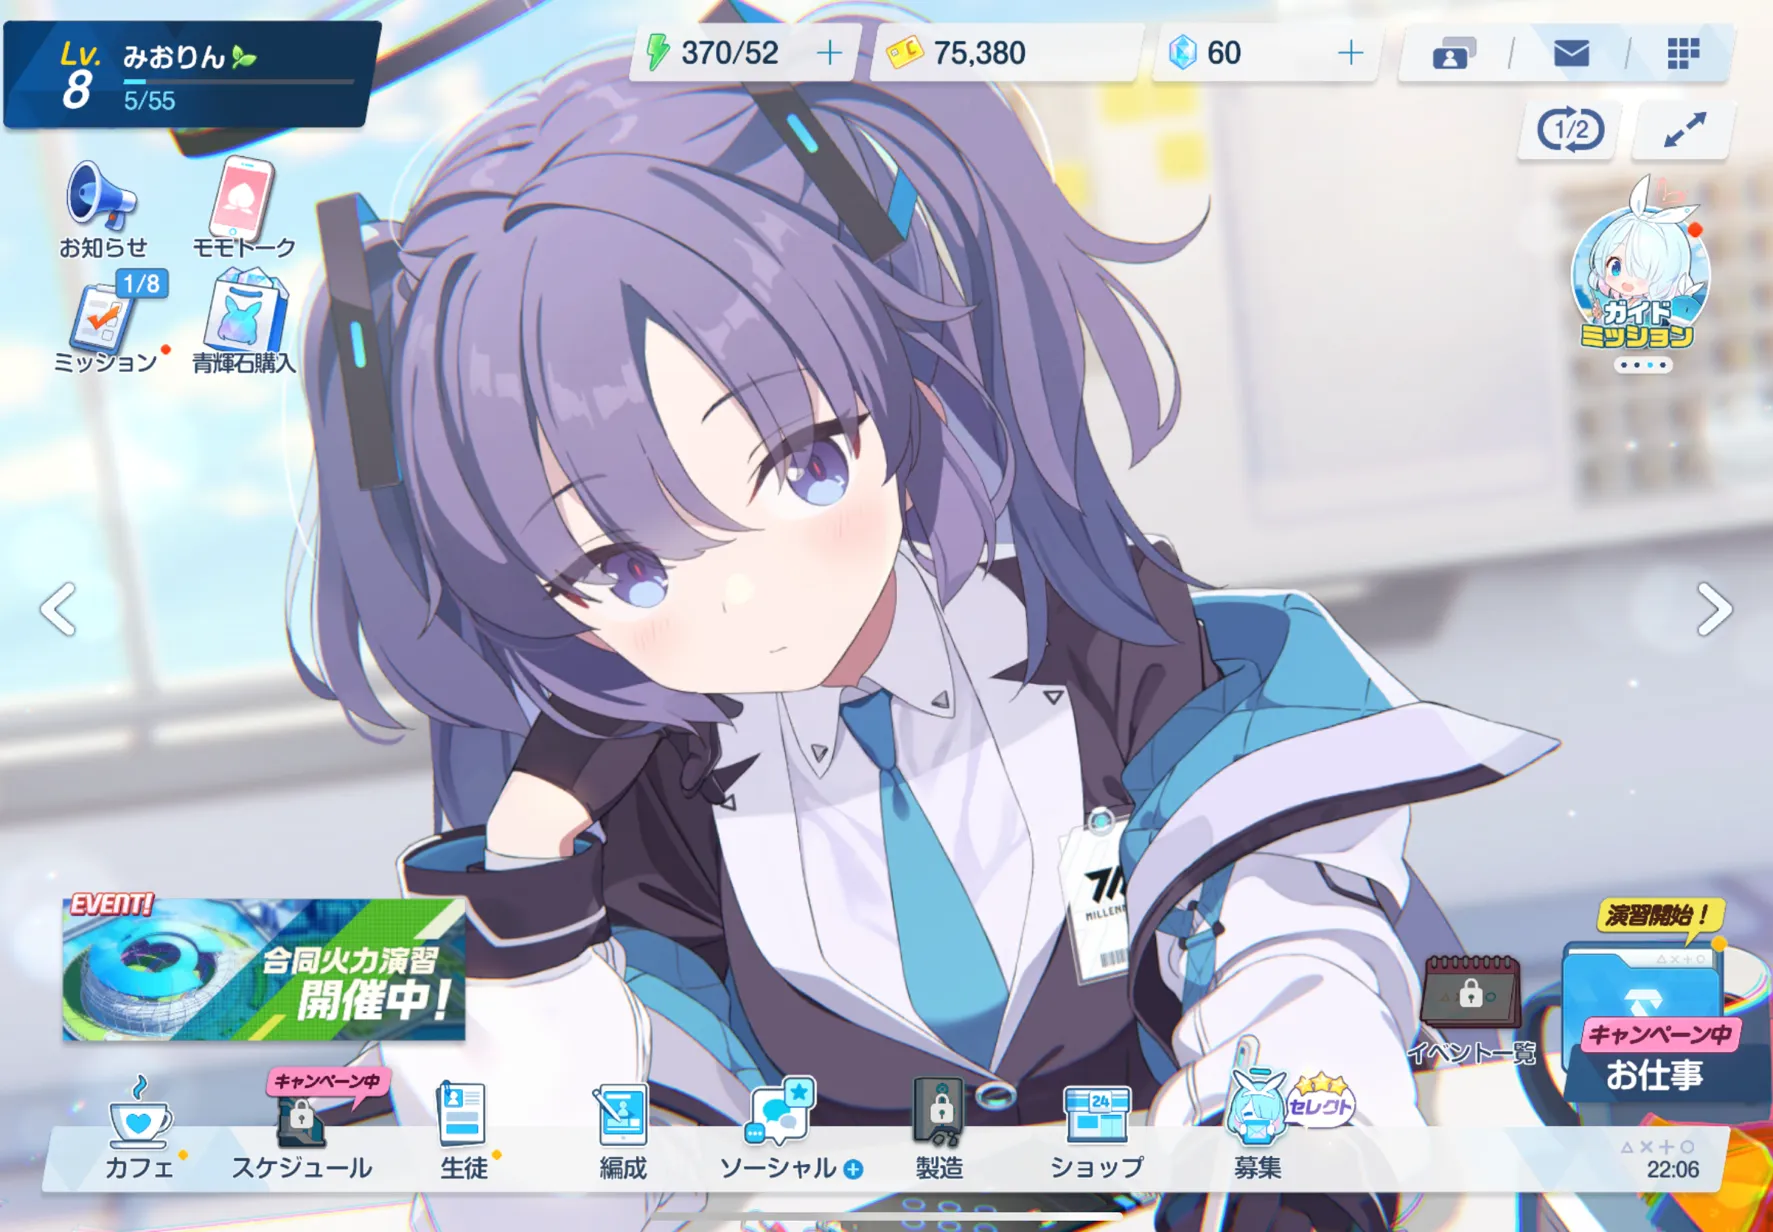Go to previous lobby screen arrow

click(x=59, y=609)
